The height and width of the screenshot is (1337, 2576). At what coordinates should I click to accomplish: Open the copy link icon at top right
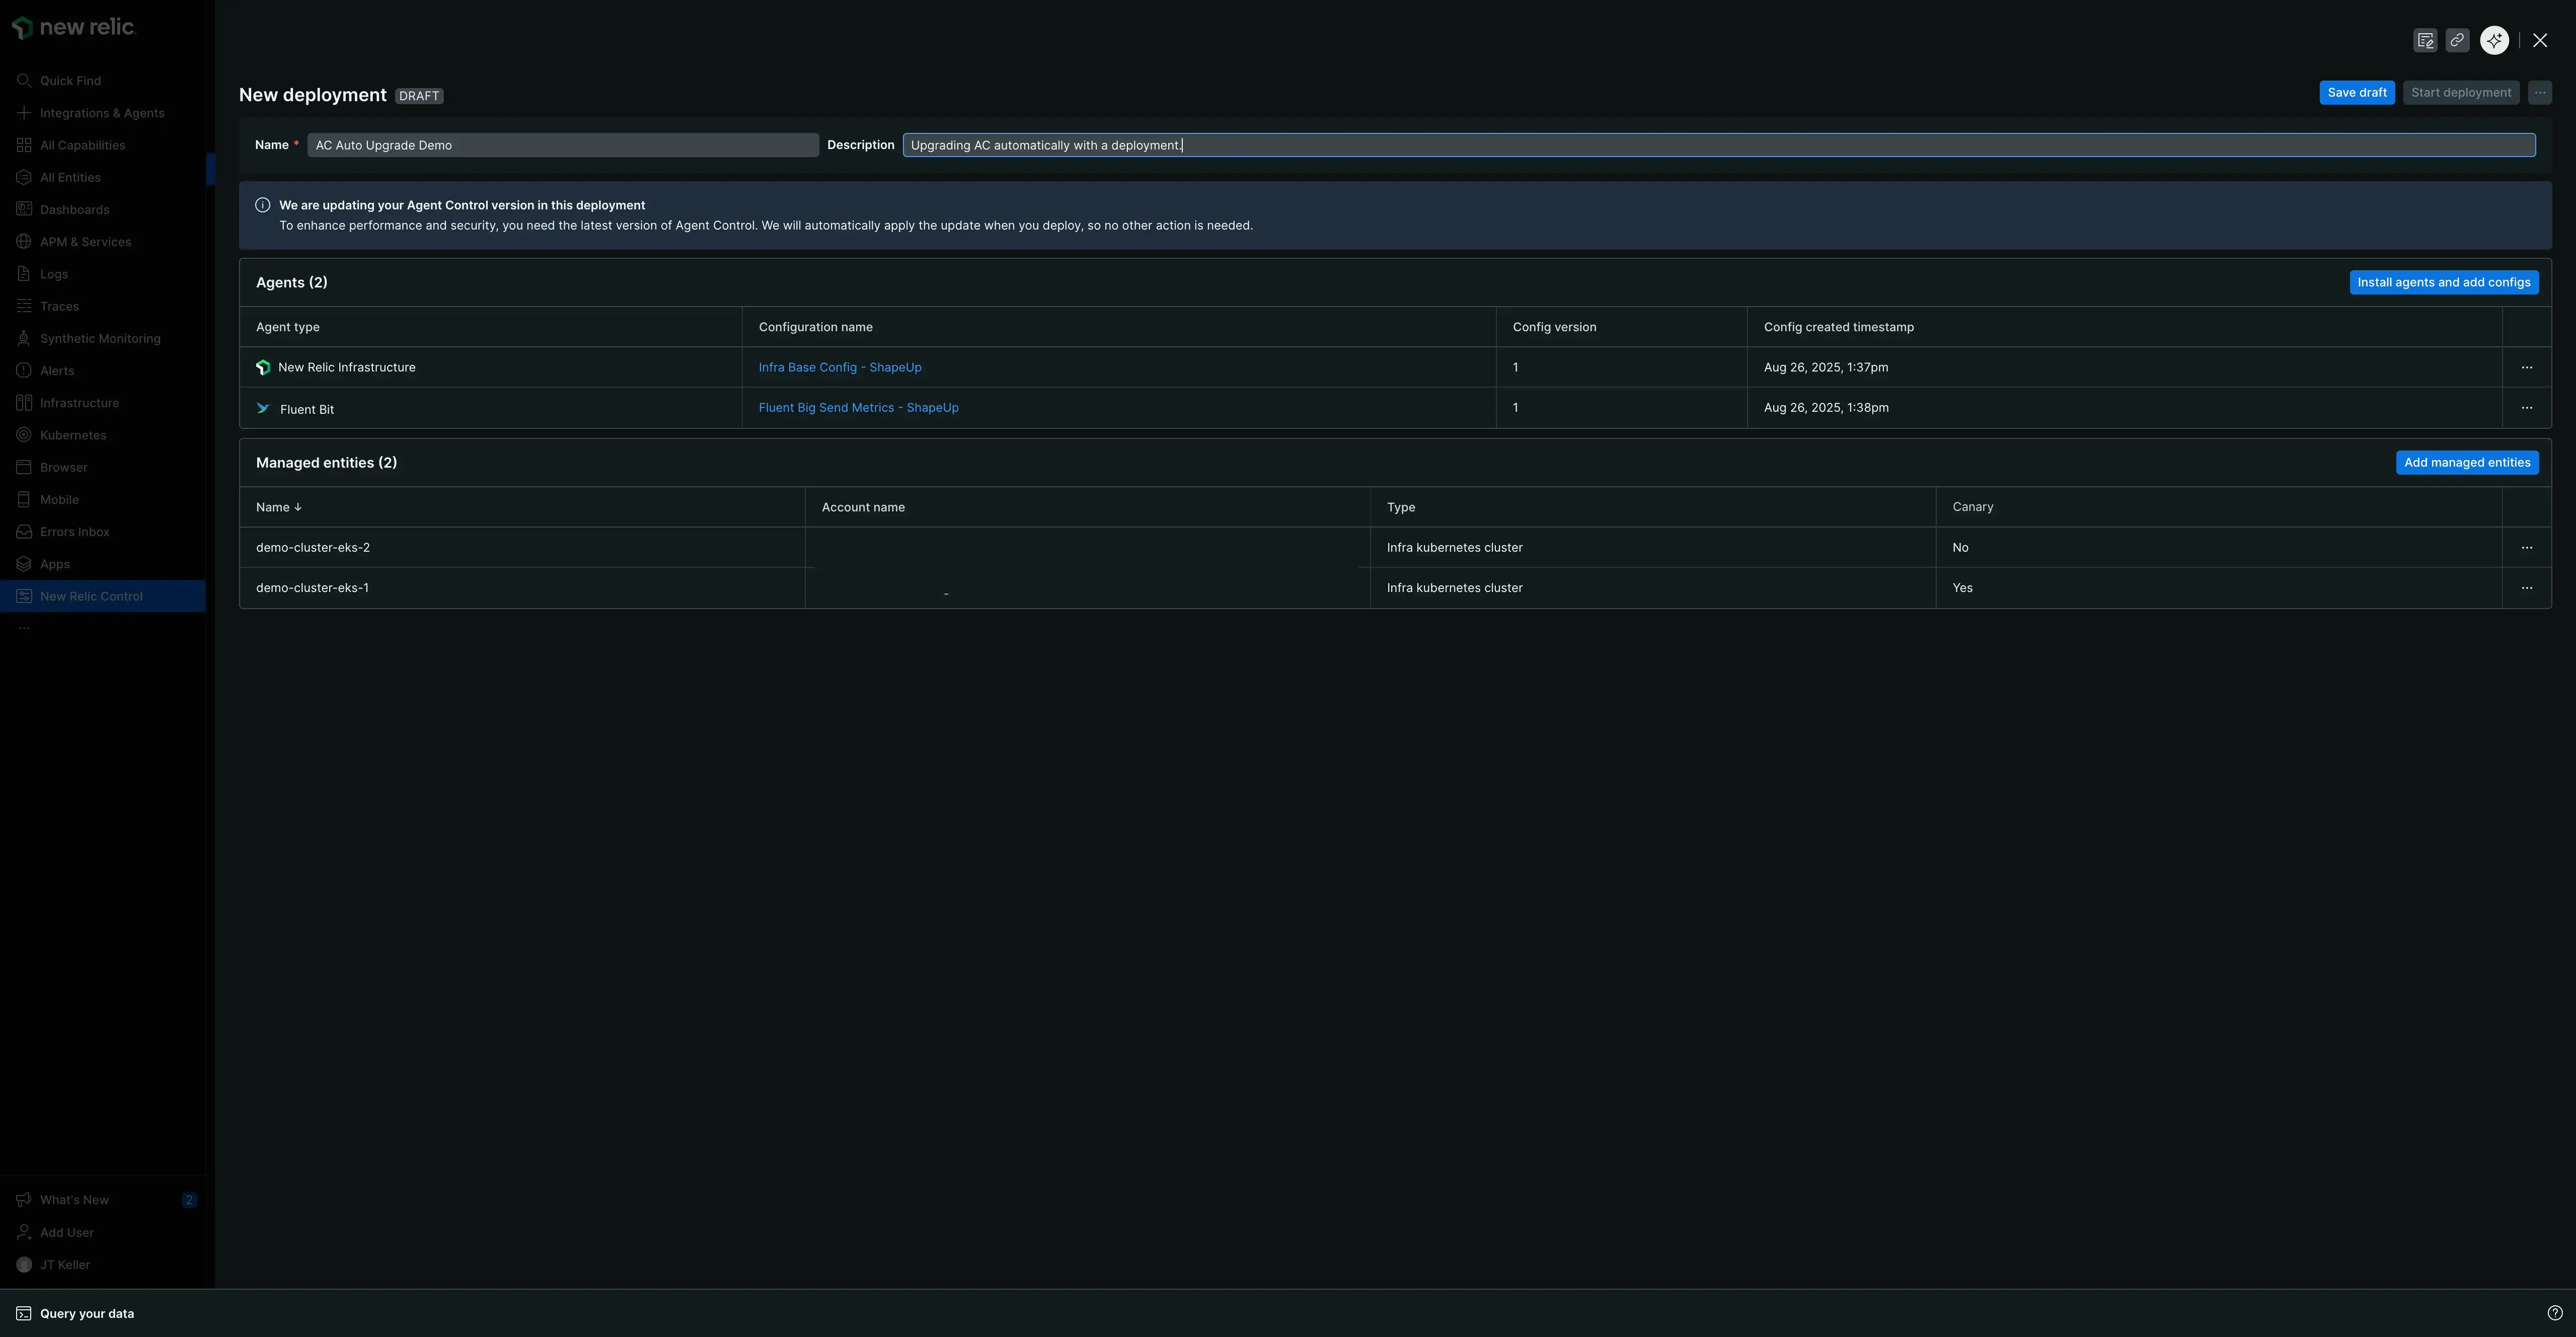tap(2458, 40)
